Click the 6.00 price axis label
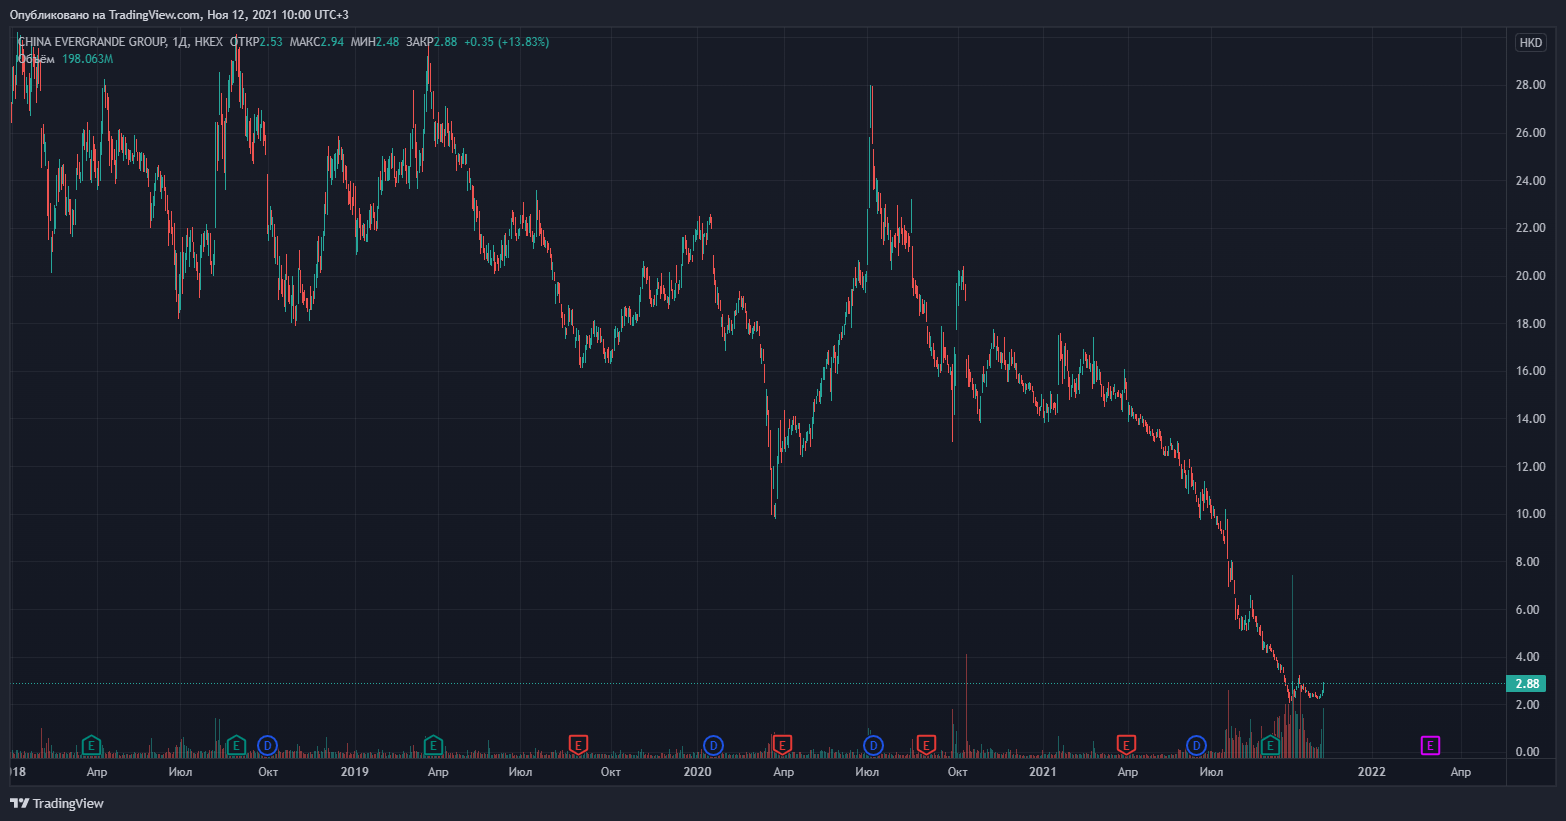 point(1527,610)
